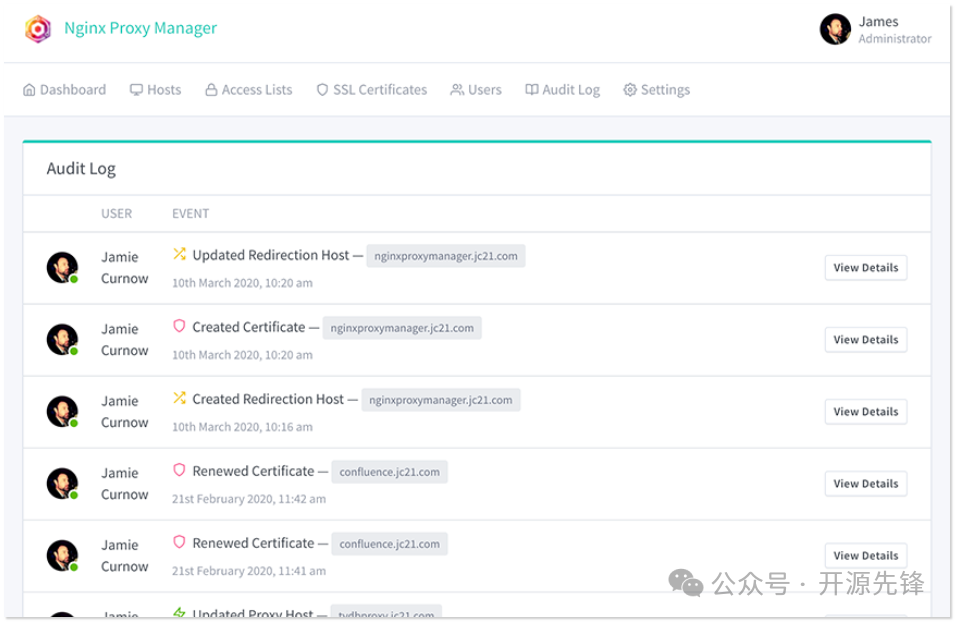Click shield icon of 11:41 am Renewed Certificate

179,542
